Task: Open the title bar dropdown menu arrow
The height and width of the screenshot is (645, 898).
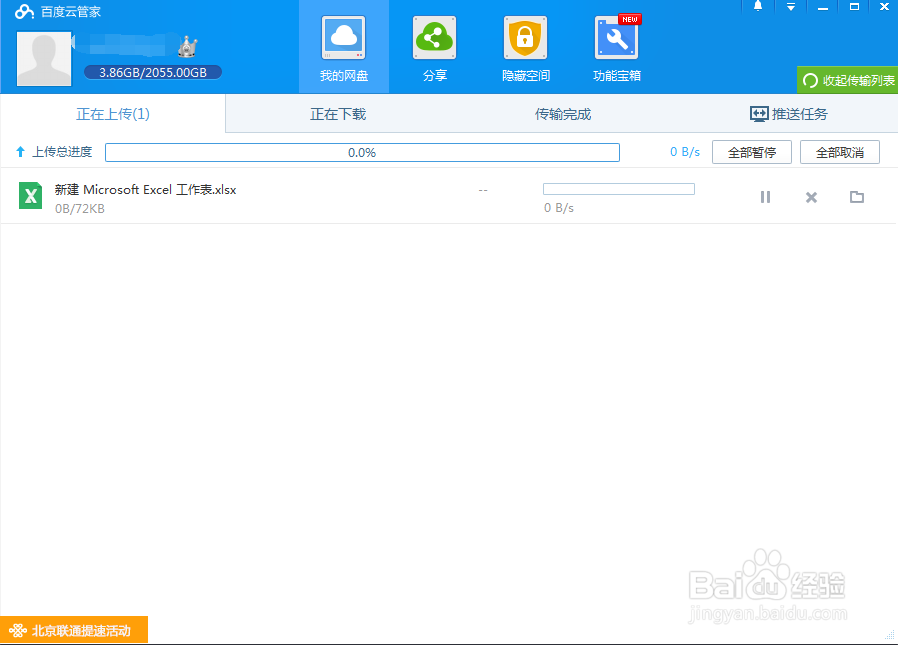Action: pyautogui.click(x=790, y=7)
